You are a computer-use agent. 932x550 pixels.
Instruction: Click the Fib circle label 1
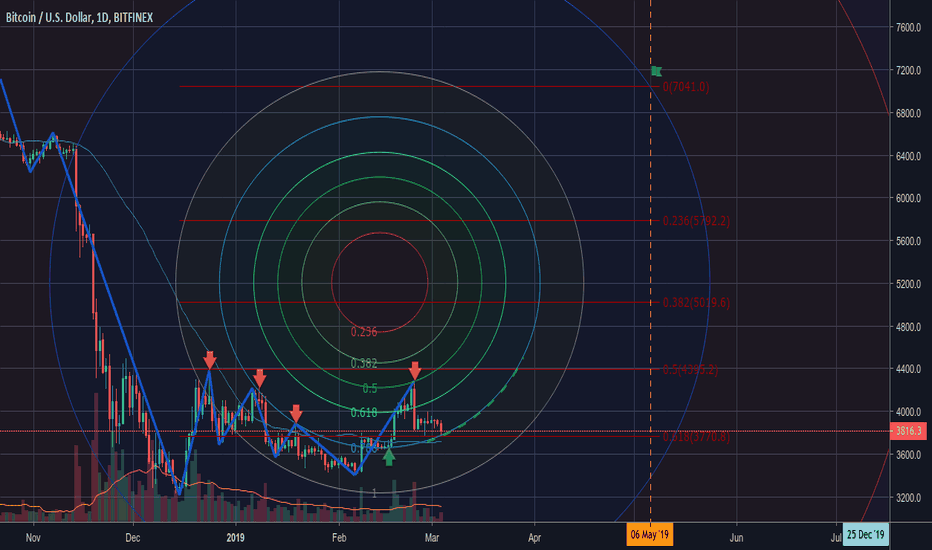click(374, 493)
